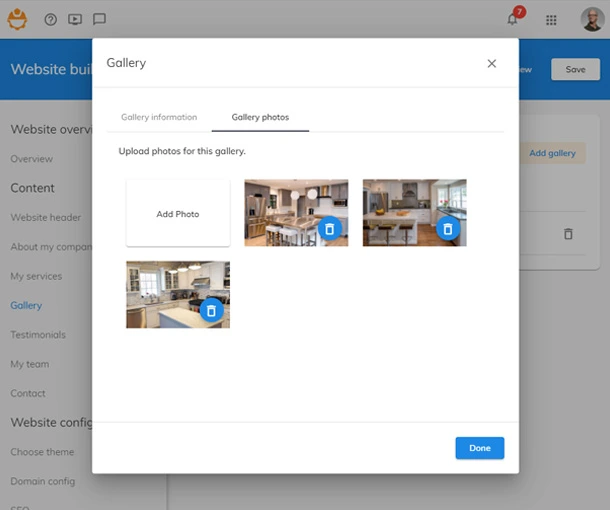Click the logo icon in top bar
The width and height of the screenshot is (610, 510).
click(18, 19)
